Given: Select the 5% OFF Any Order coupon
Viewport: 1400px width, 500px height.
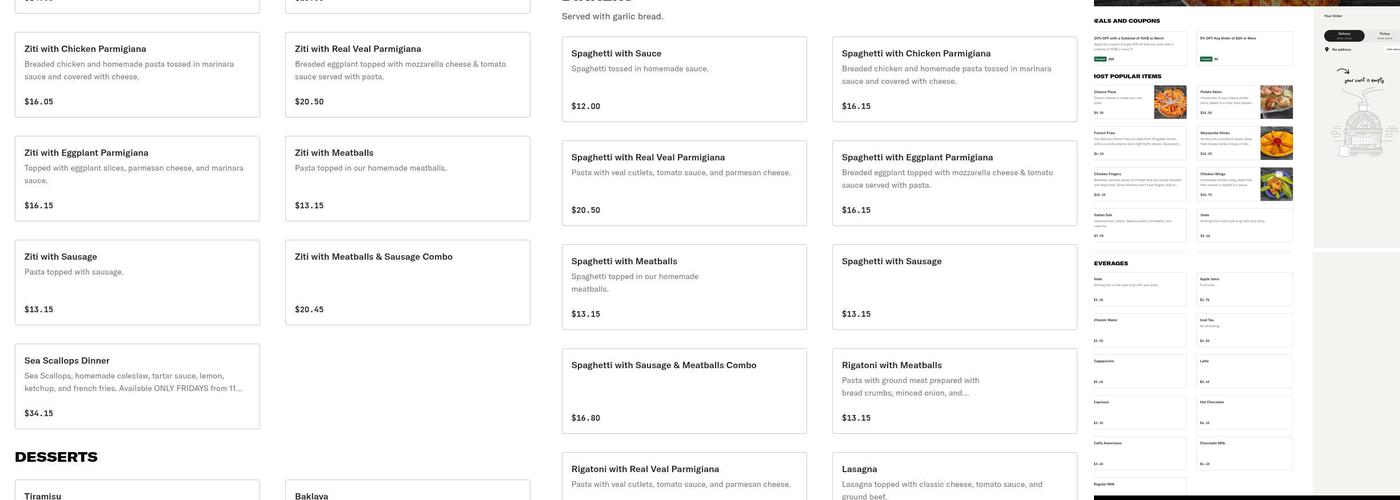Looking at the screenshot, I should (x=1245, y=48).
